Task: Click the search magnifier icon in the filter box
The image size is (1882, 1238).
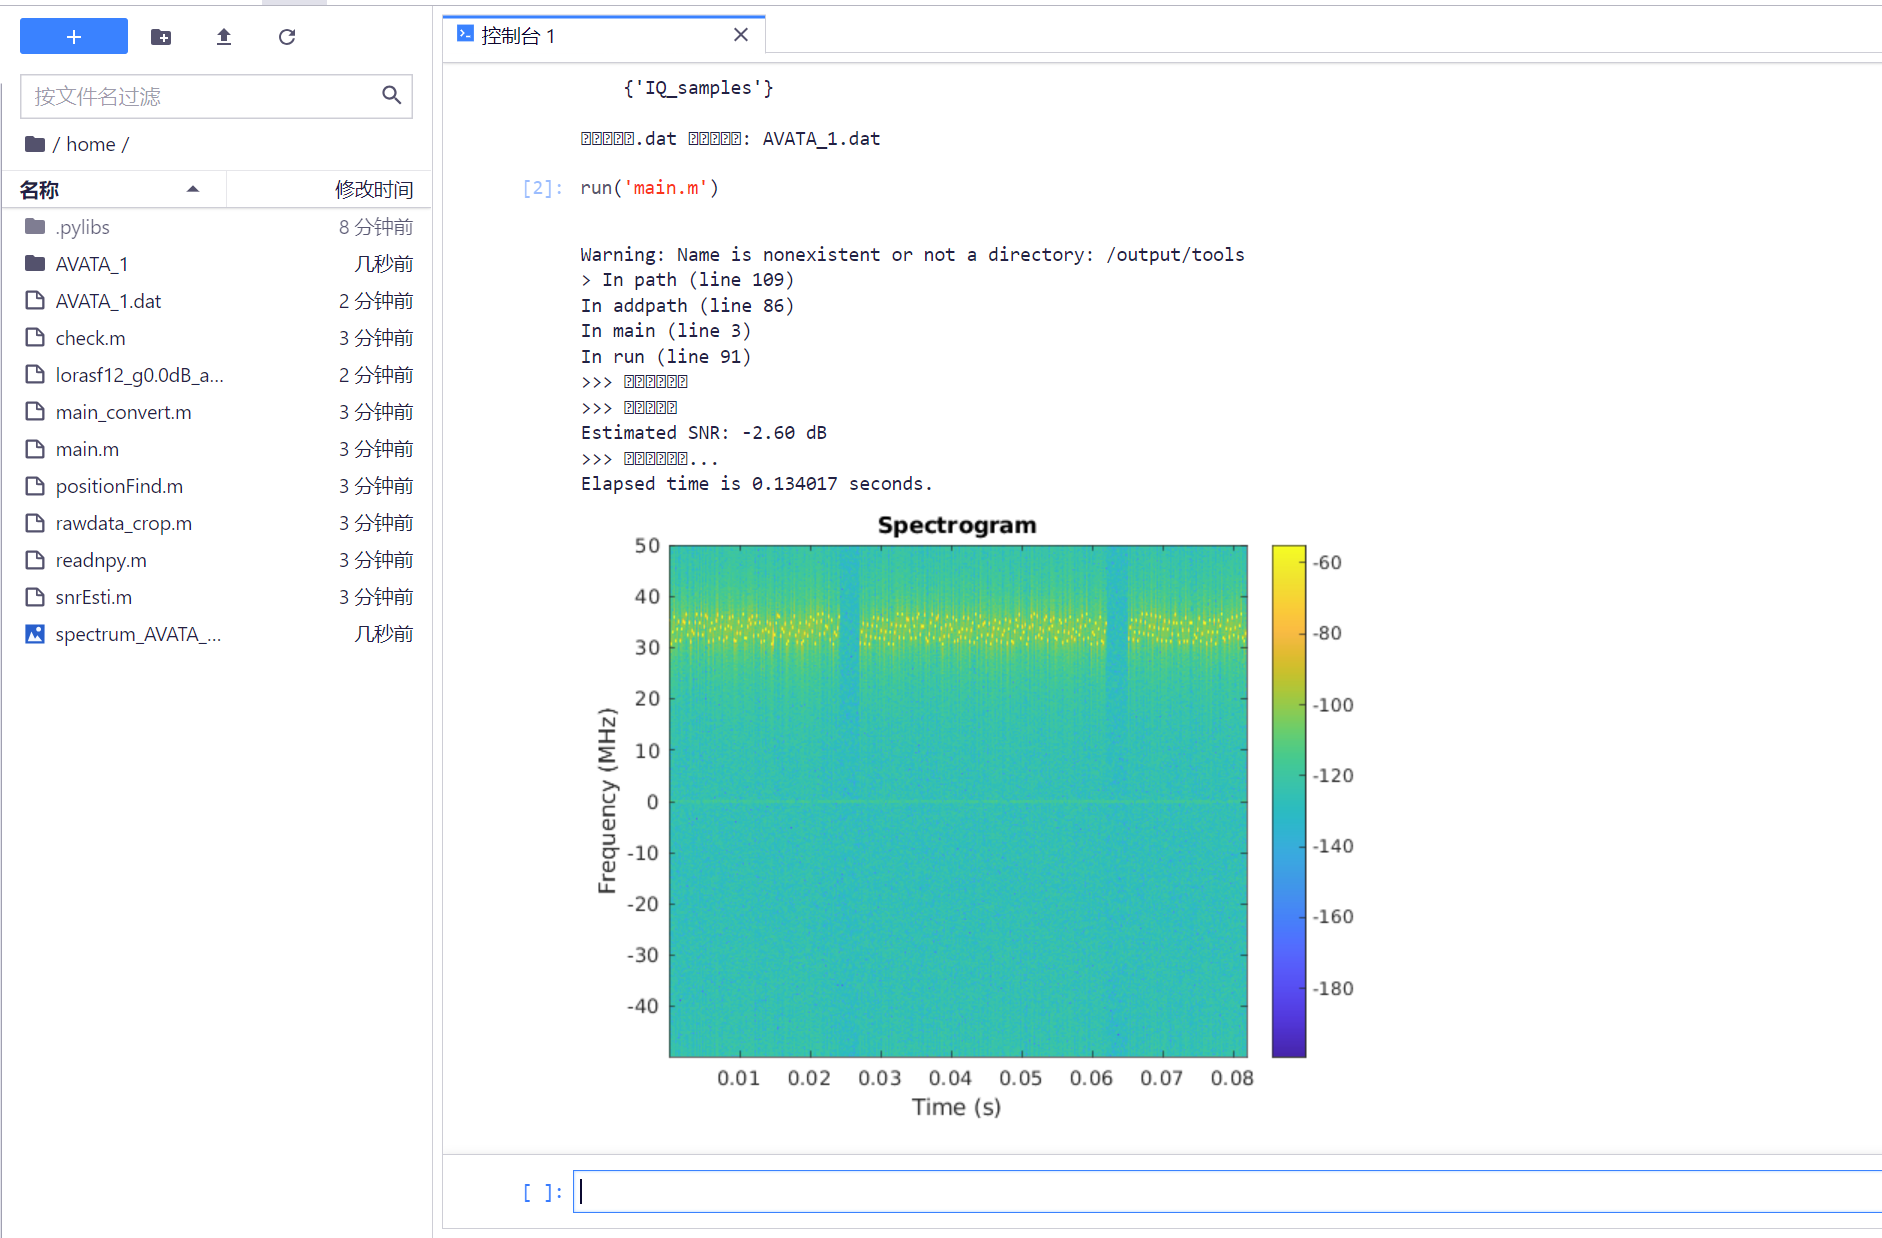Action: [391, 95]
